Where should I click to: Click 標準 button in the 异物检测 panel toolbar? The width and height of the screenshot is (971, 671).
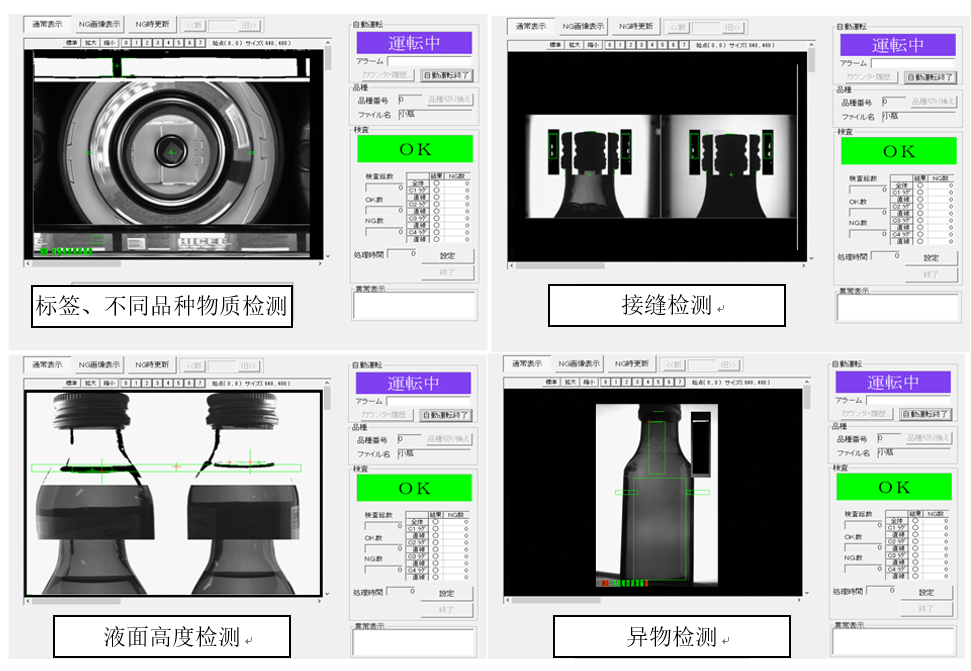click(x=552, y=383)
